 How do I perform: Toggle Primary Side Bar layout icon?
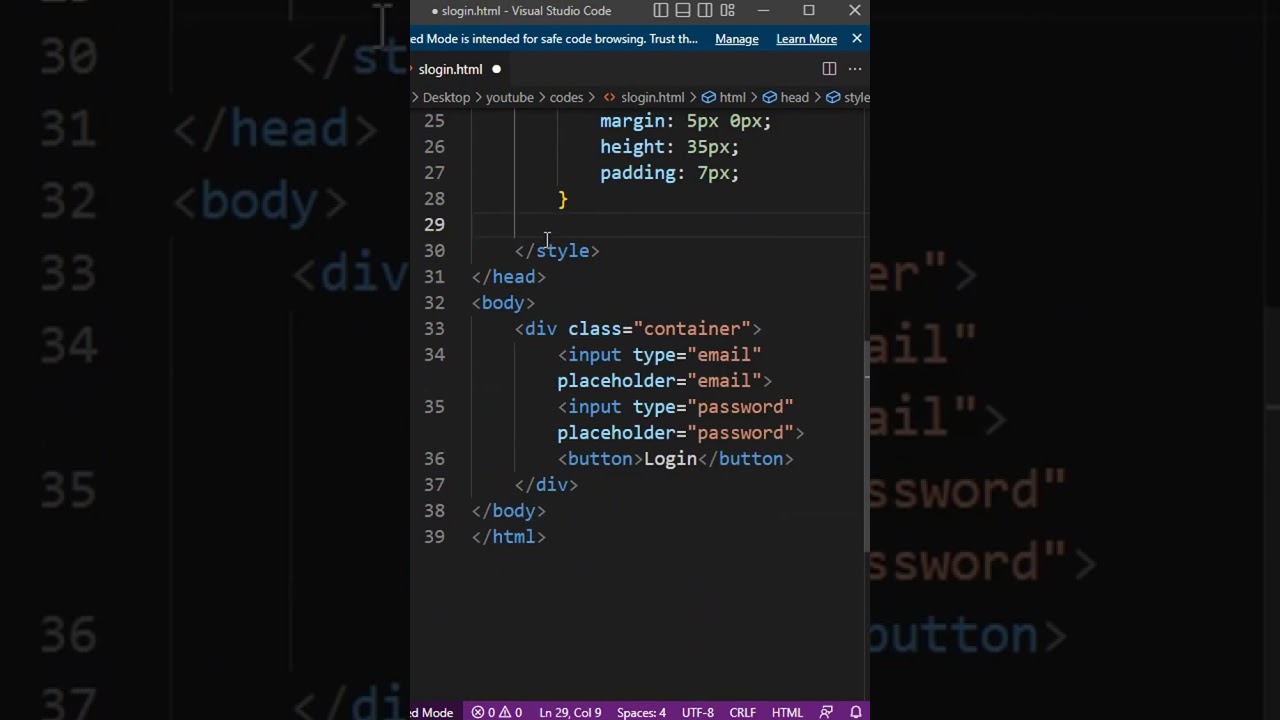pos(661,11)
